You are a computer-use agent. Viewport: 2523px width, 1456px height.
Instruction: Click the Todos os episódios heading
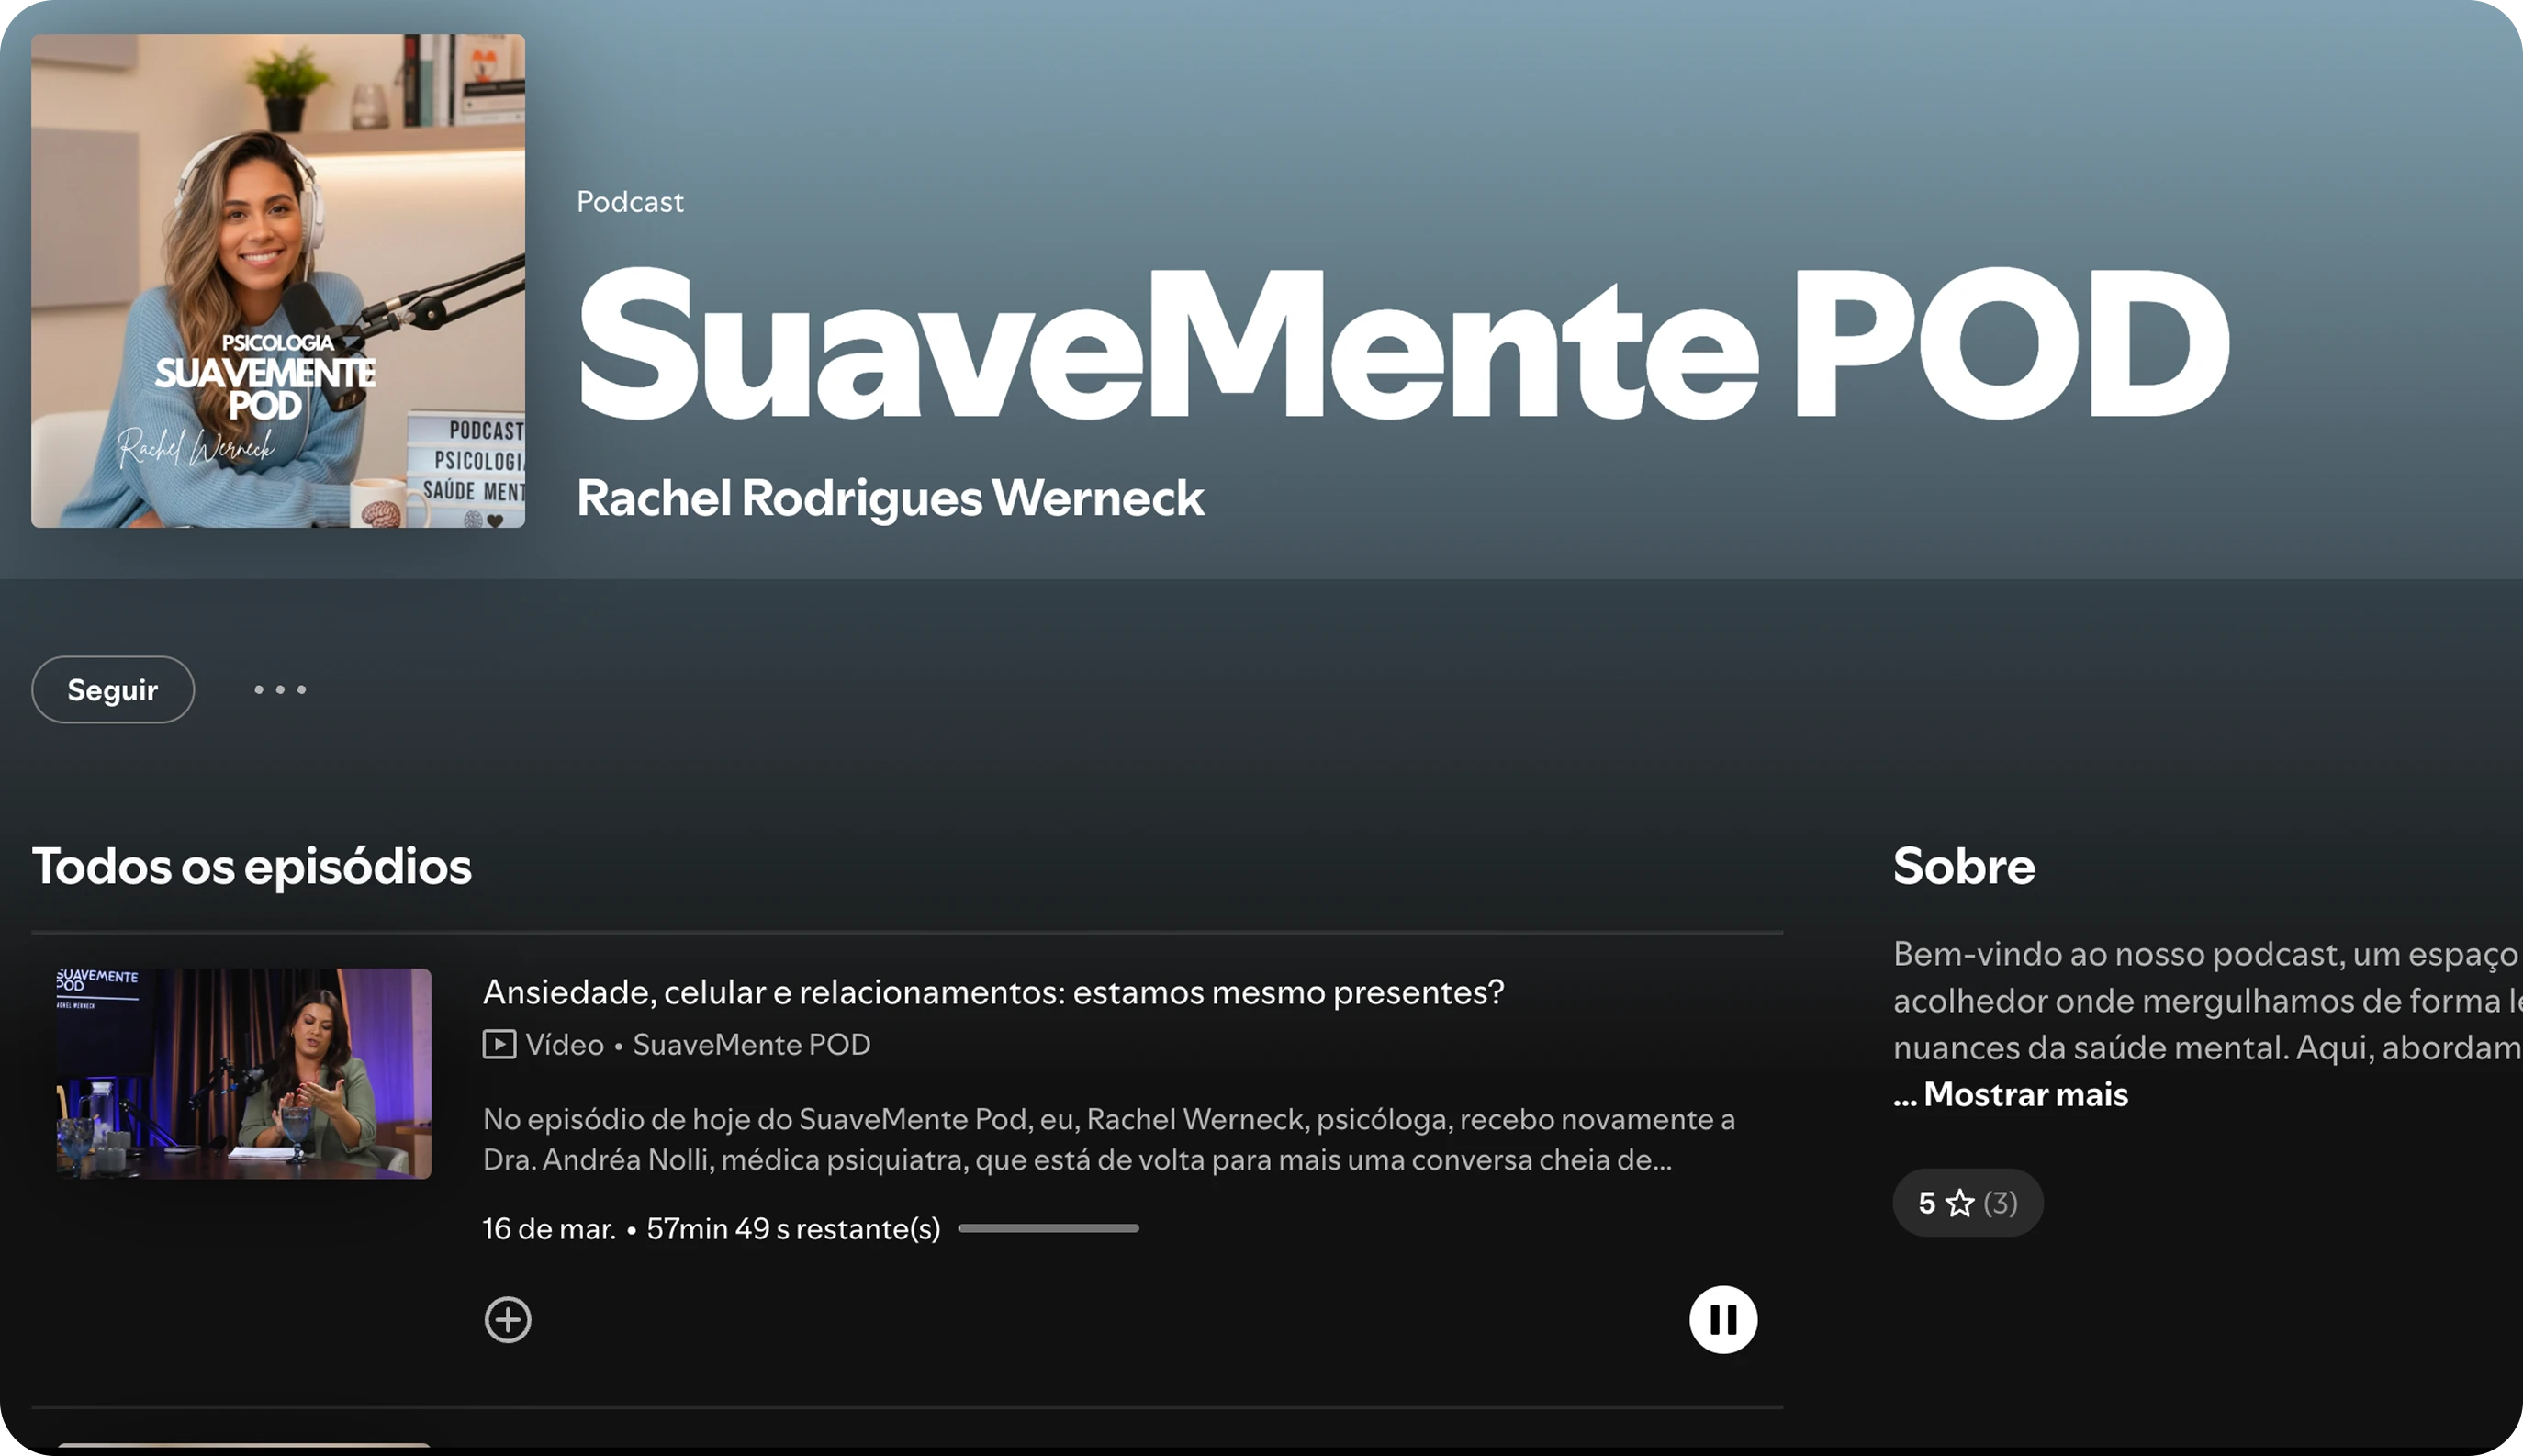coord(252,866)
